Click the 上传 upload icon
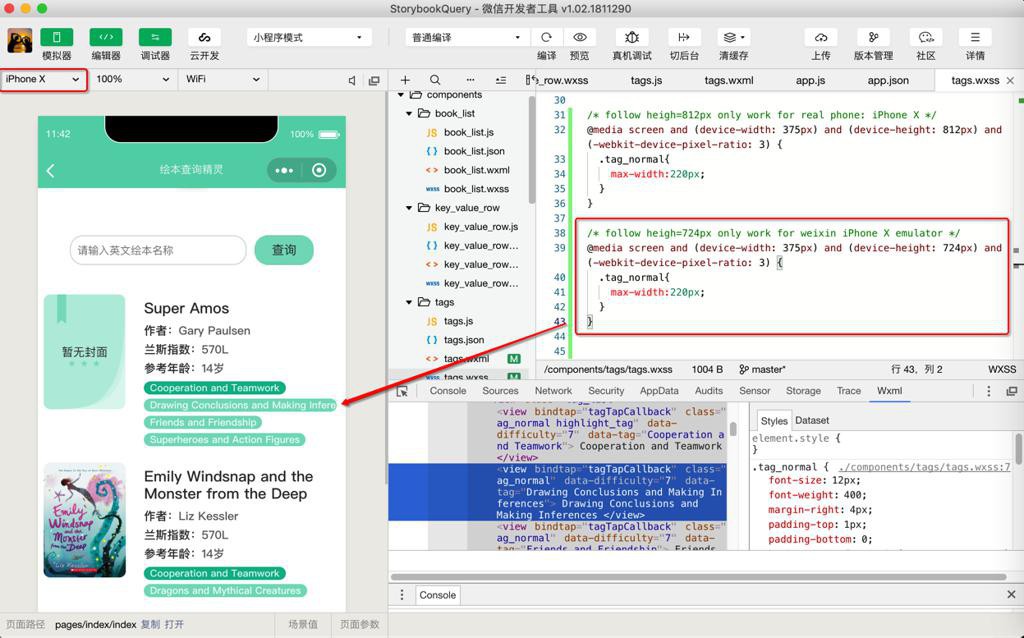Image resolution: width=1024 pixels, height=638 pixels. [821, 37]
